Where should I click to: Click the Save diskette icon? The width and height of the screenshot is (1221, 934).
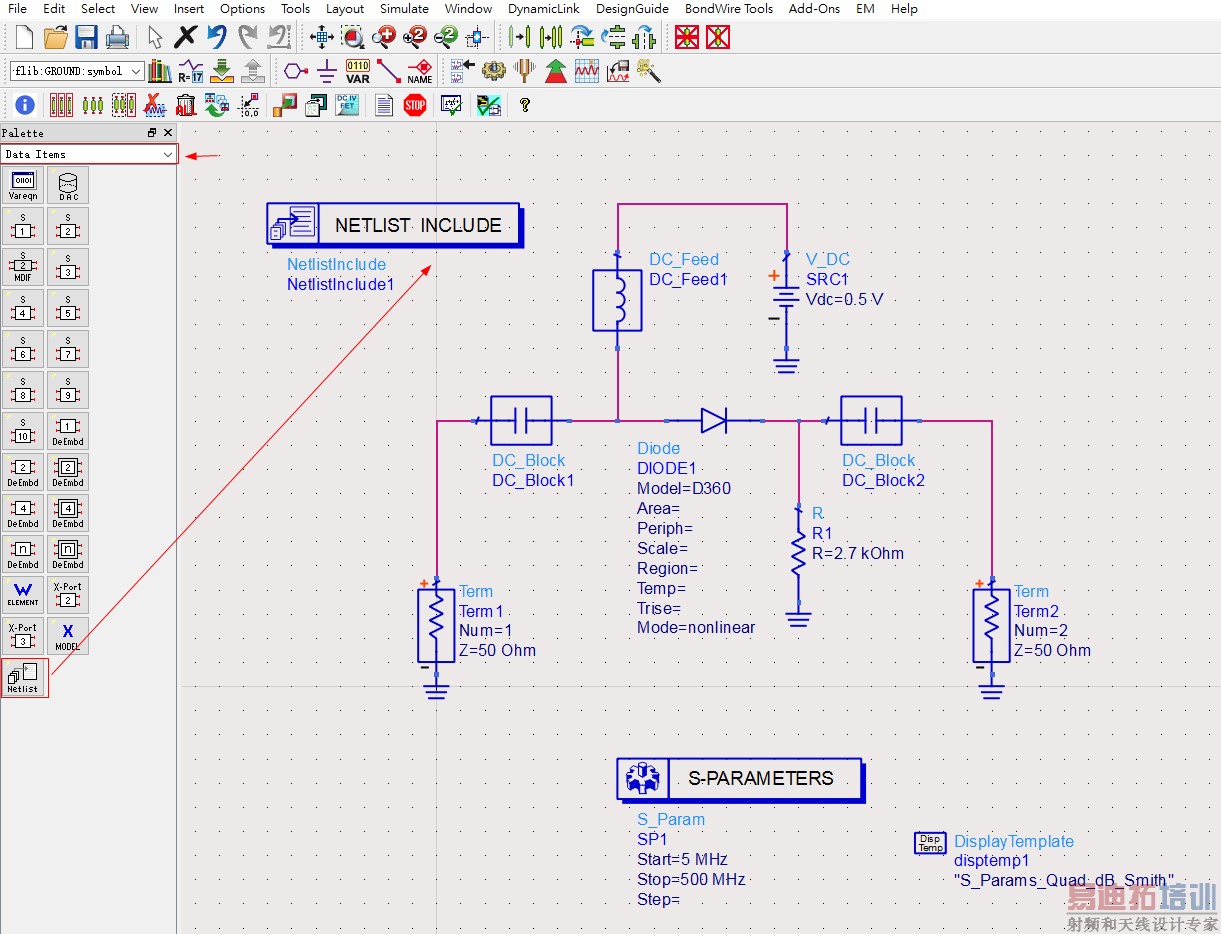86,38
